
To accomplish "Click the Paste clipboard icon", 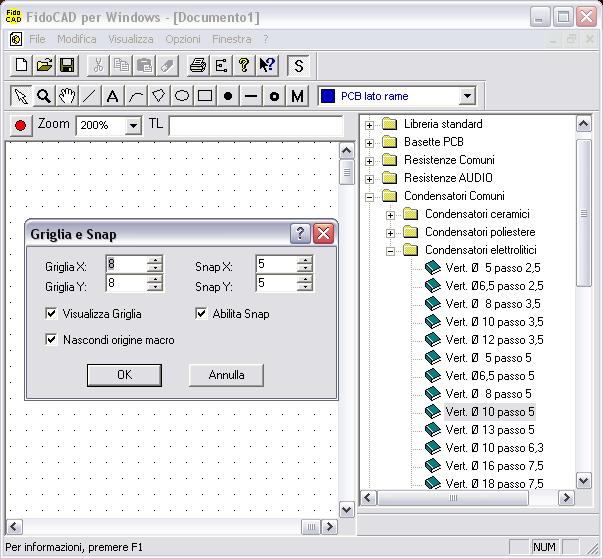I will [x=144, y=65].
